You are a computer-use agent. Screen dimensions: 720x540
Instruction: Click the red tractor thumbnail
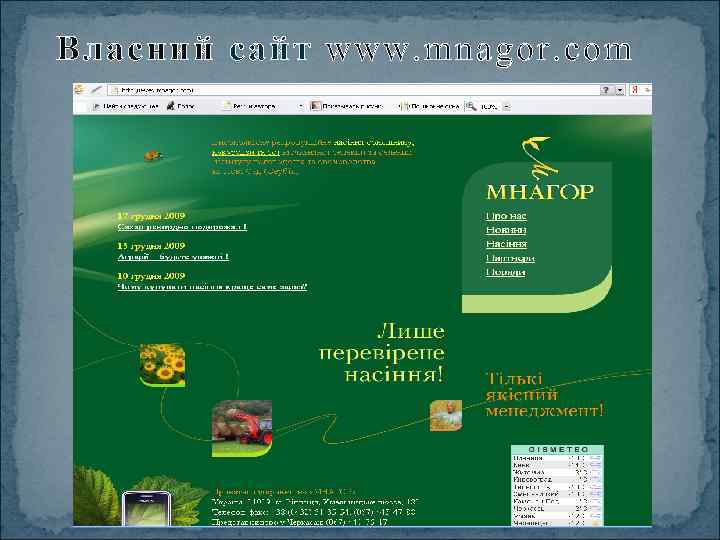(x=242, y=428)
